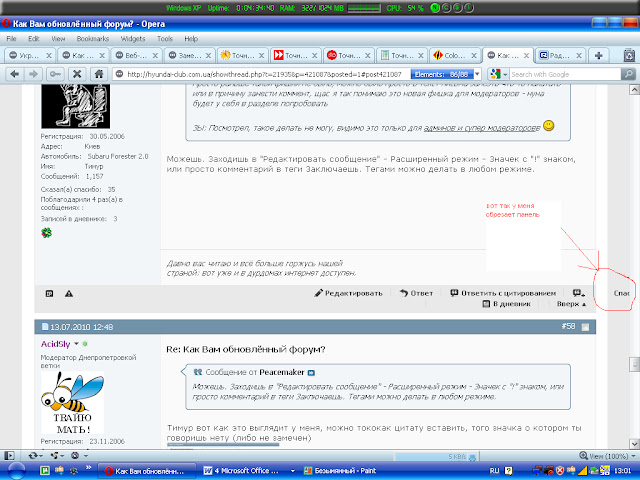Go to the Home page button

pyautogui.click(x=99, y=74)
